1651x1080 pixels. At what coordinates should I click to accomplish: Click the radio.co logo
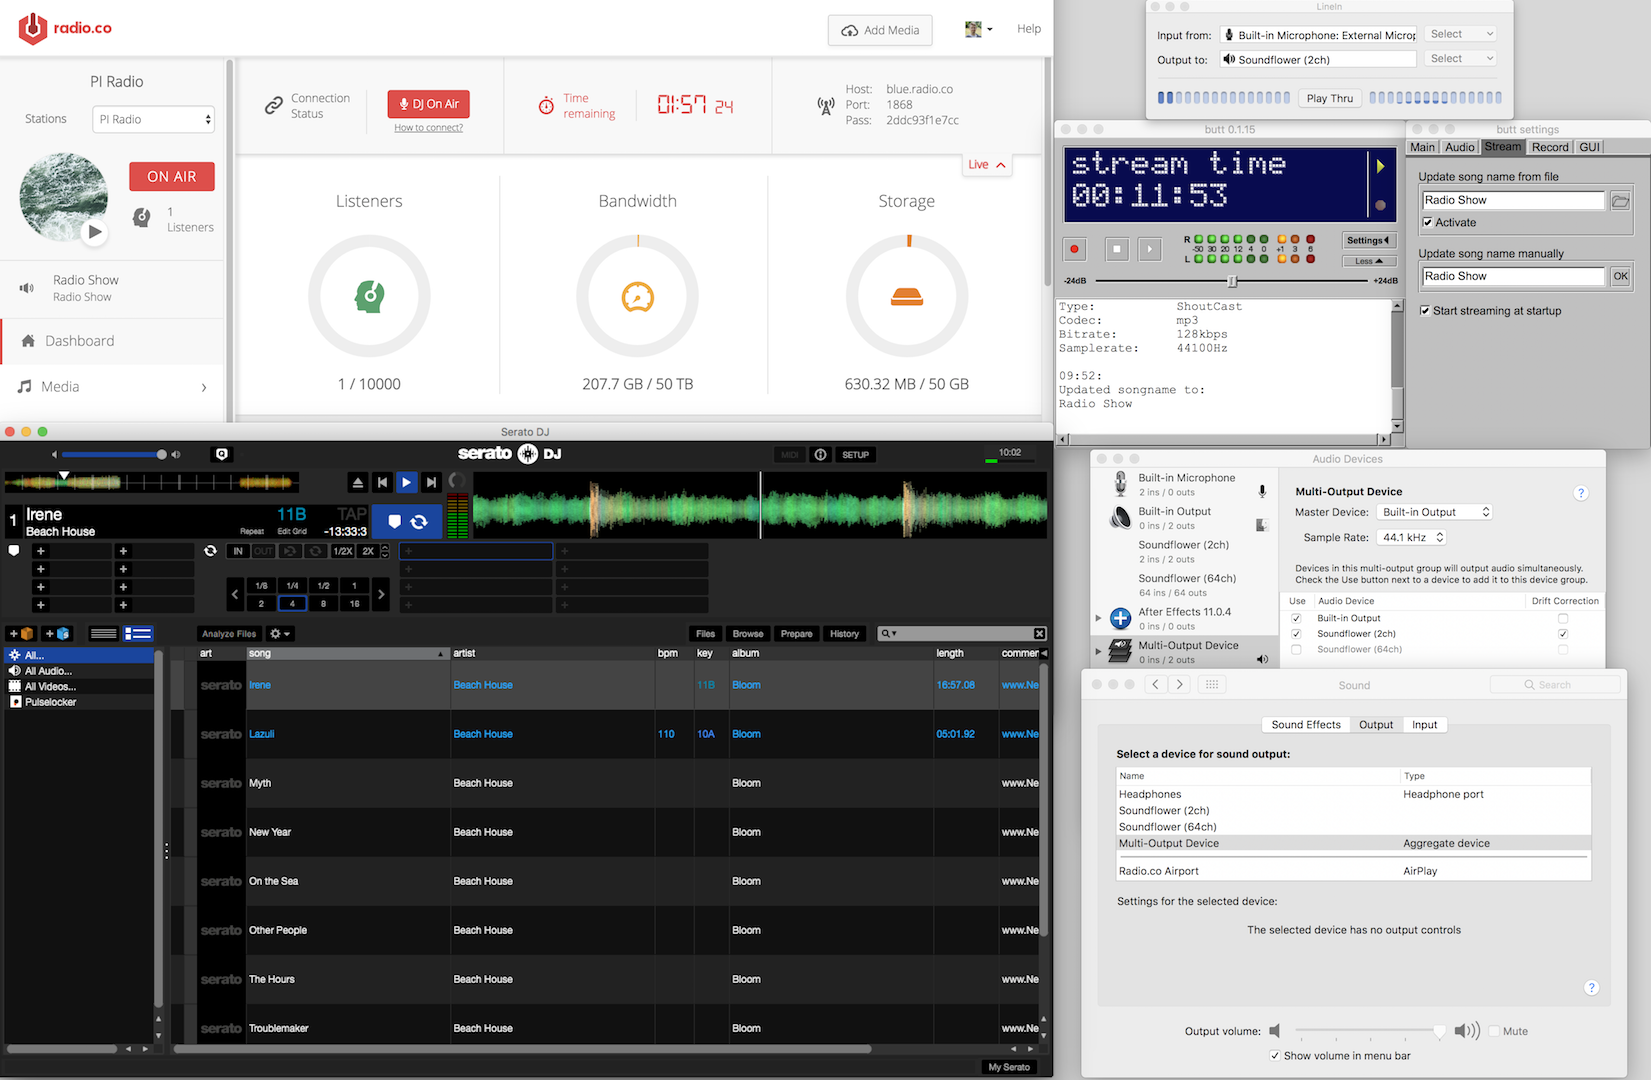pos(65,29)
